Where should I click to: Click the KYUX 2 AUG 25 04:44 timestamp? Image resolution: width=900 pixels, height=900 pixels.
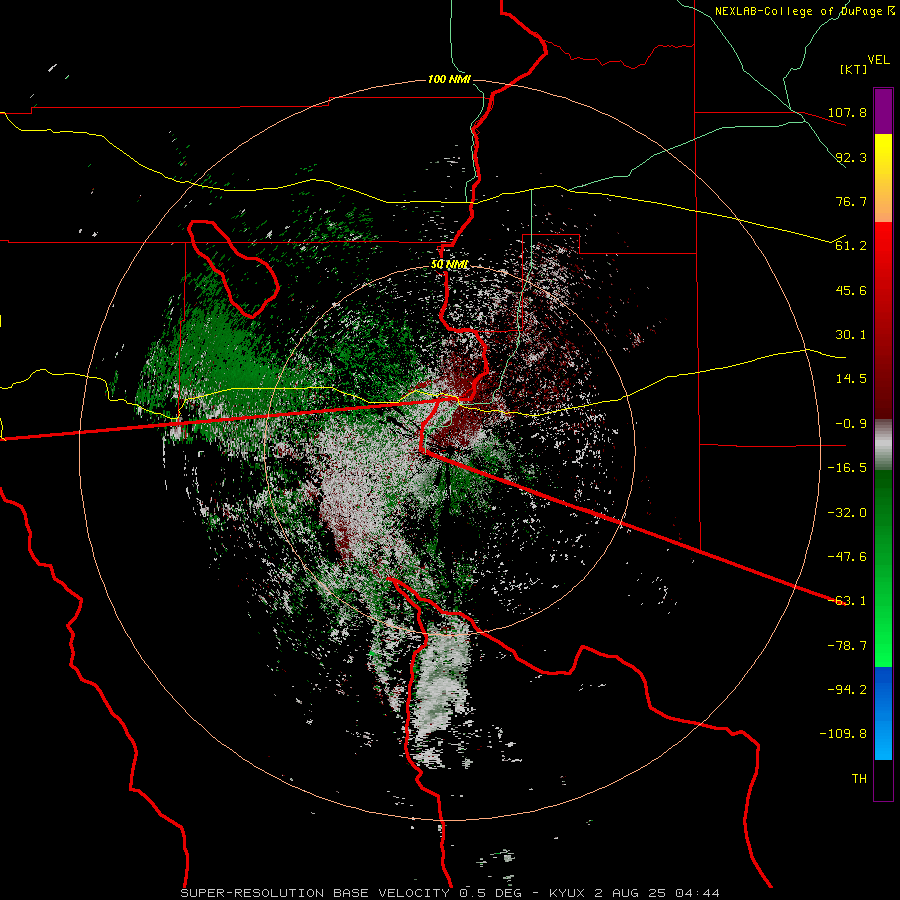click(634, 893)
